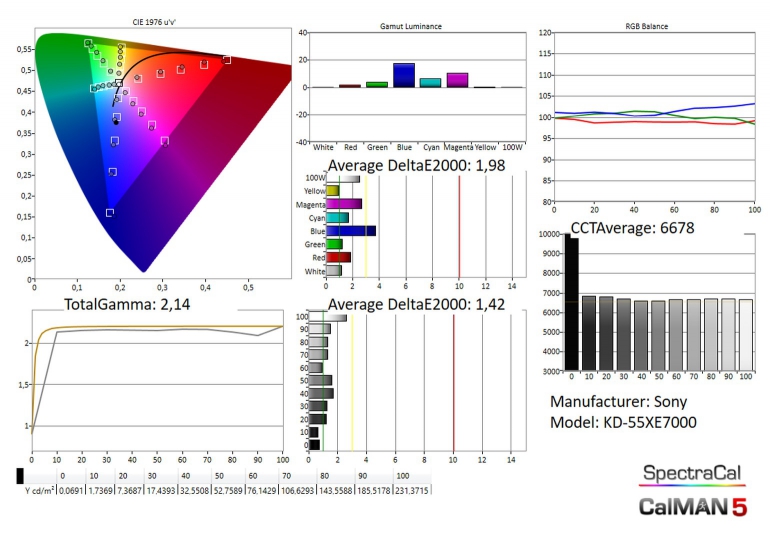Click the blue primary marker in CIE chart
The height and width of the screenshot is (543, 770).
[109, 213]
